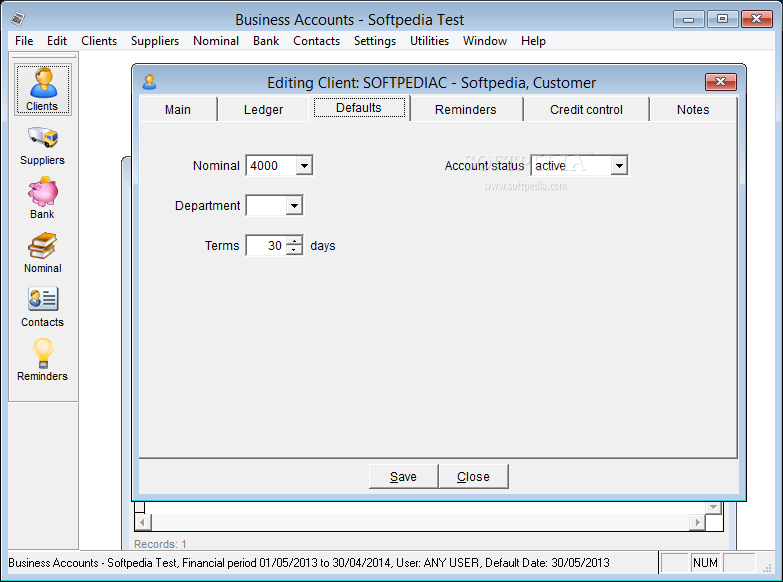The height and width of the screenshot is (582, 783).
Task: Open the Edit menu
Action: (57, 41)
